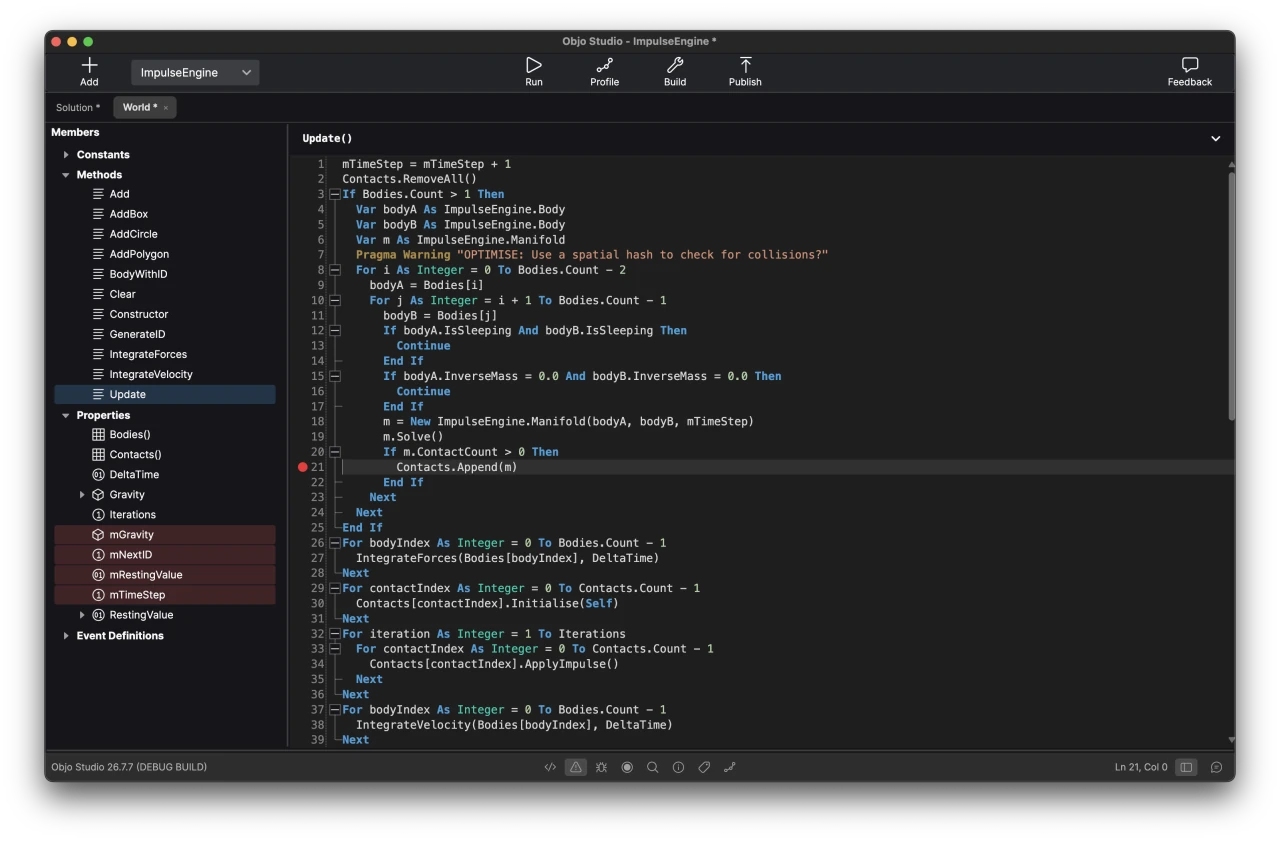Click the search magnifier icon in status bar

(652, 767)
